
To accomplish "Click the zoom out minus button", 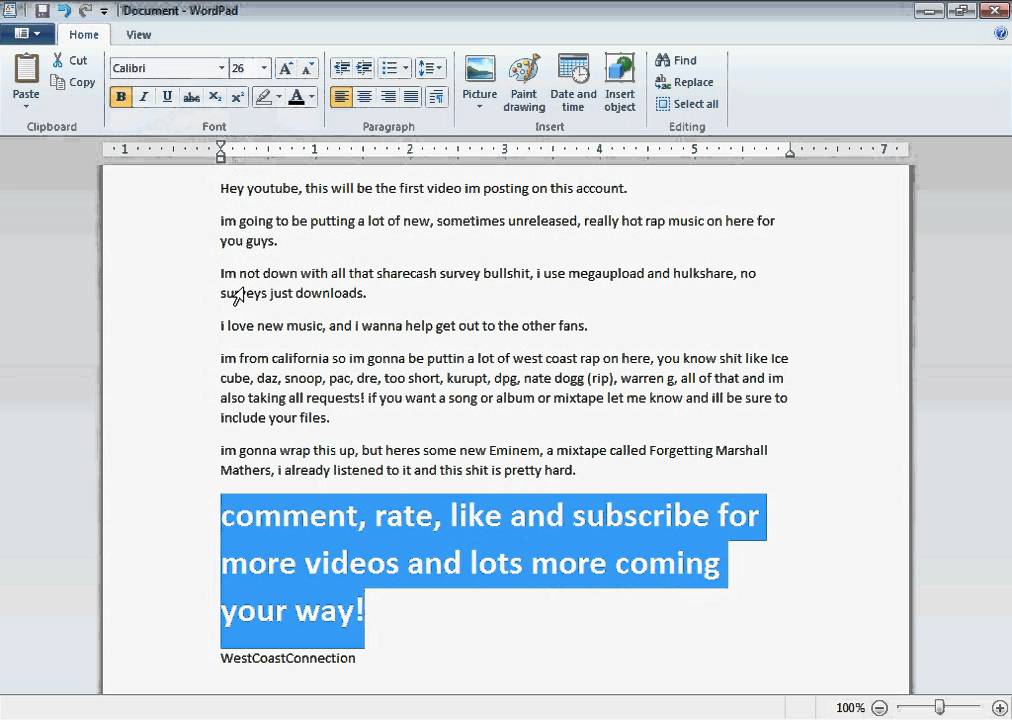I will [880, 708].
